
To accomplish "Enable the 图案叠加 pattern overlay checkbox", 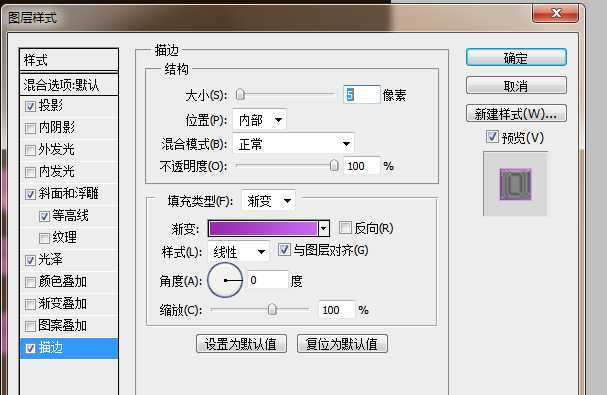I will pyautogui.click(x=30, y=326).
